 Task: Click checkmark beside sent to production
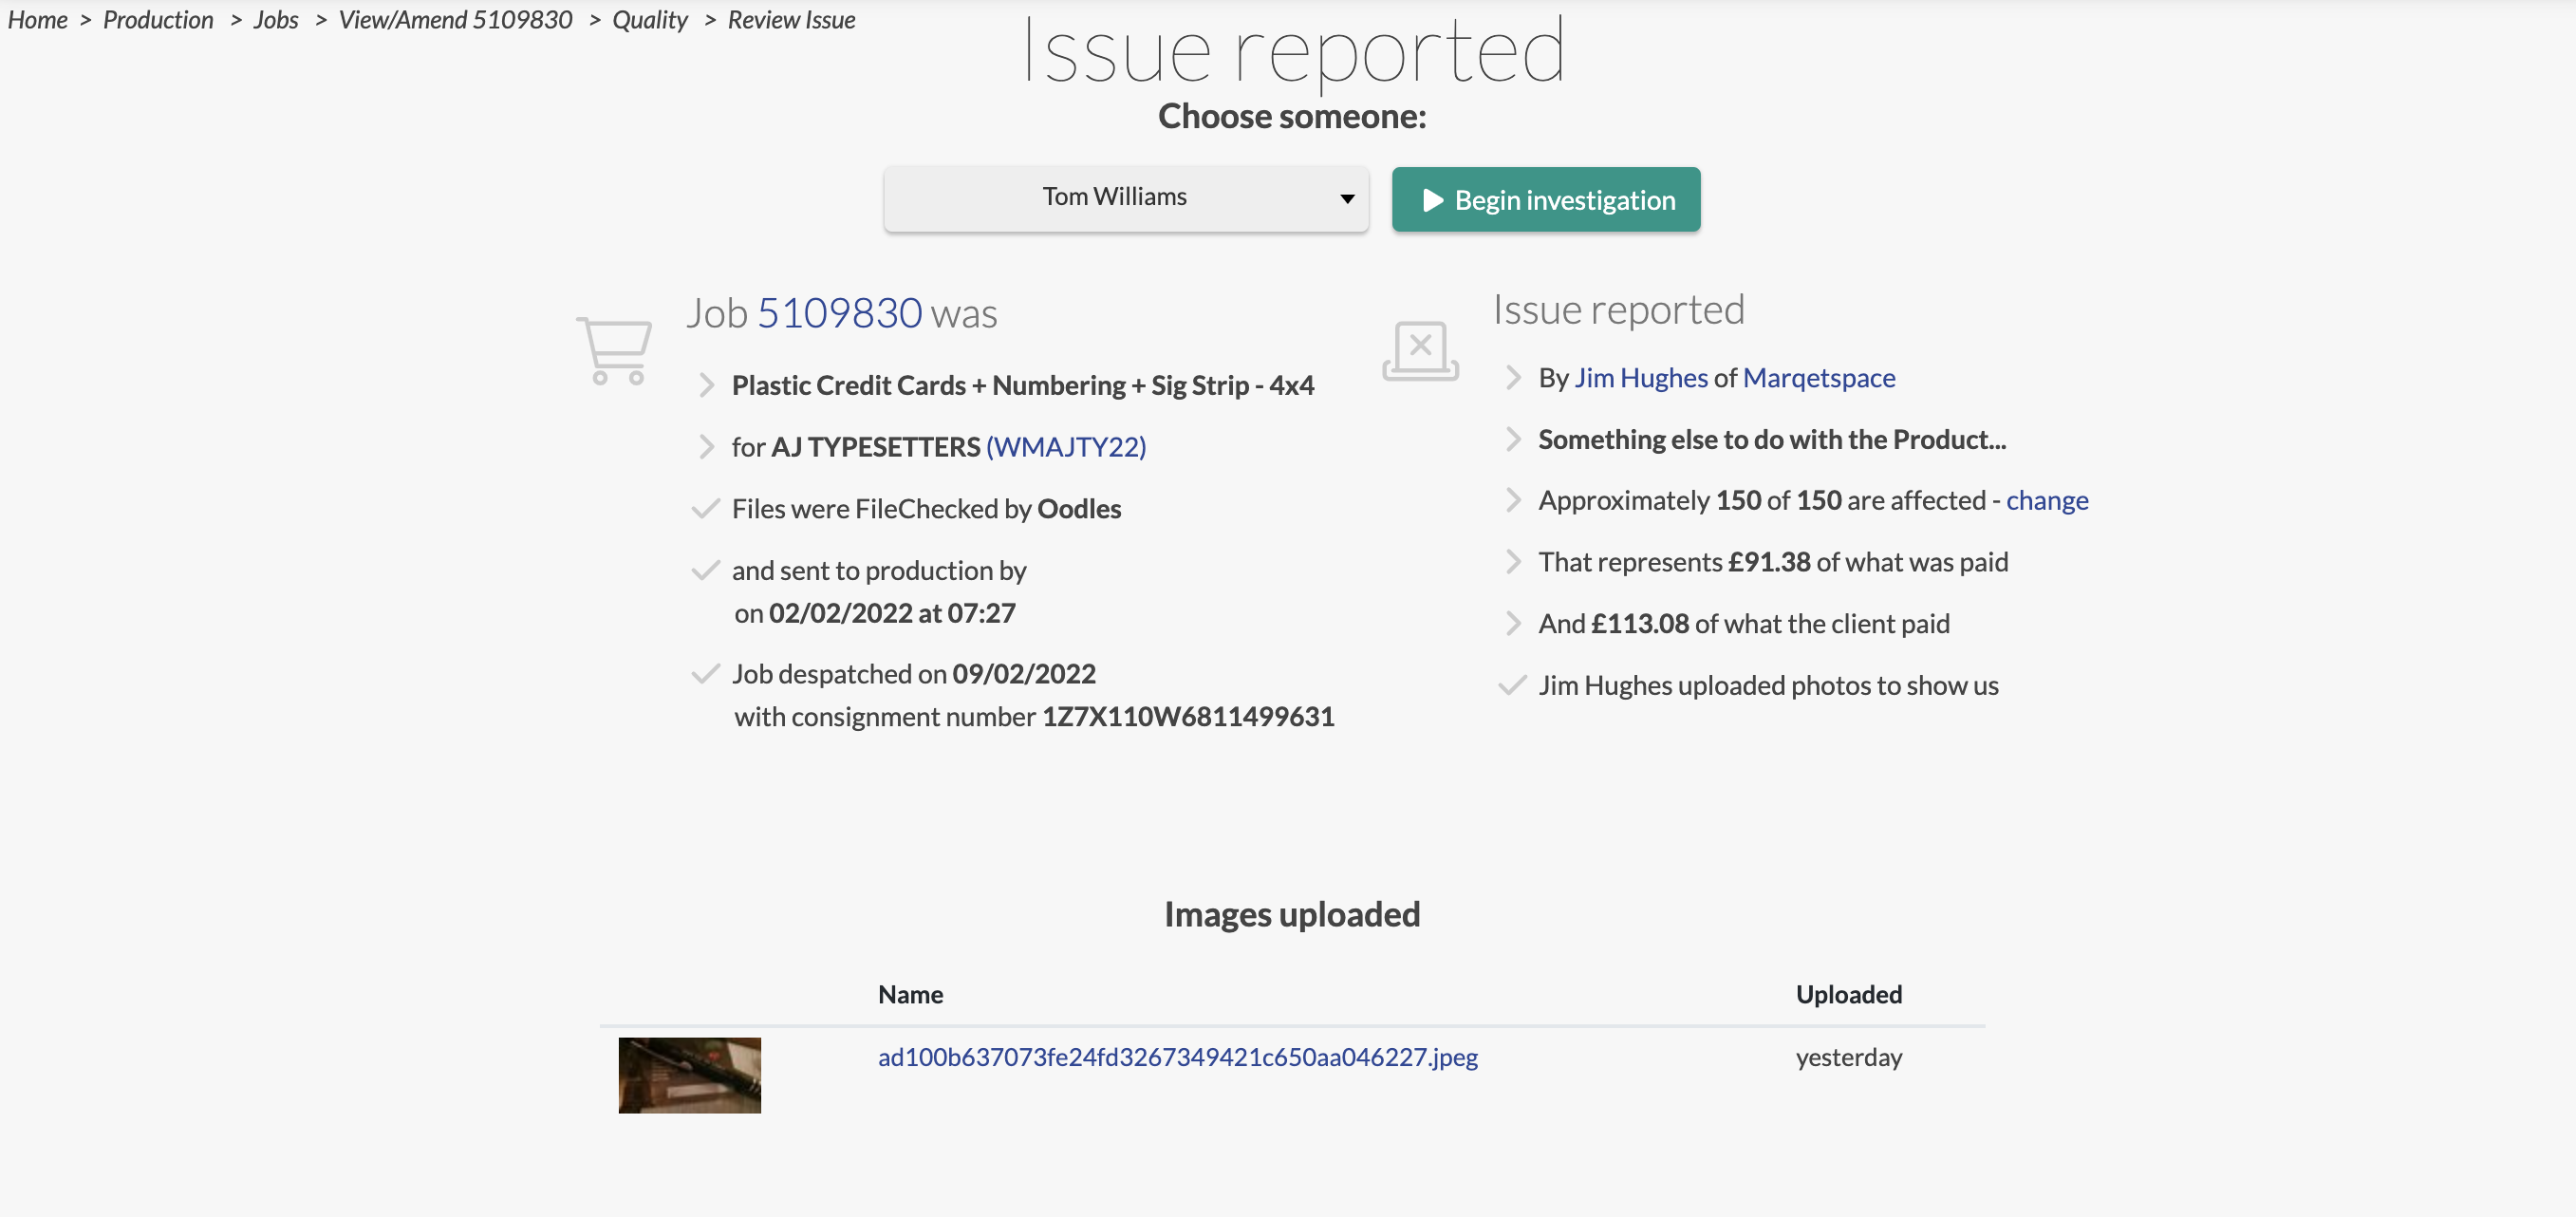coord(705,571)
